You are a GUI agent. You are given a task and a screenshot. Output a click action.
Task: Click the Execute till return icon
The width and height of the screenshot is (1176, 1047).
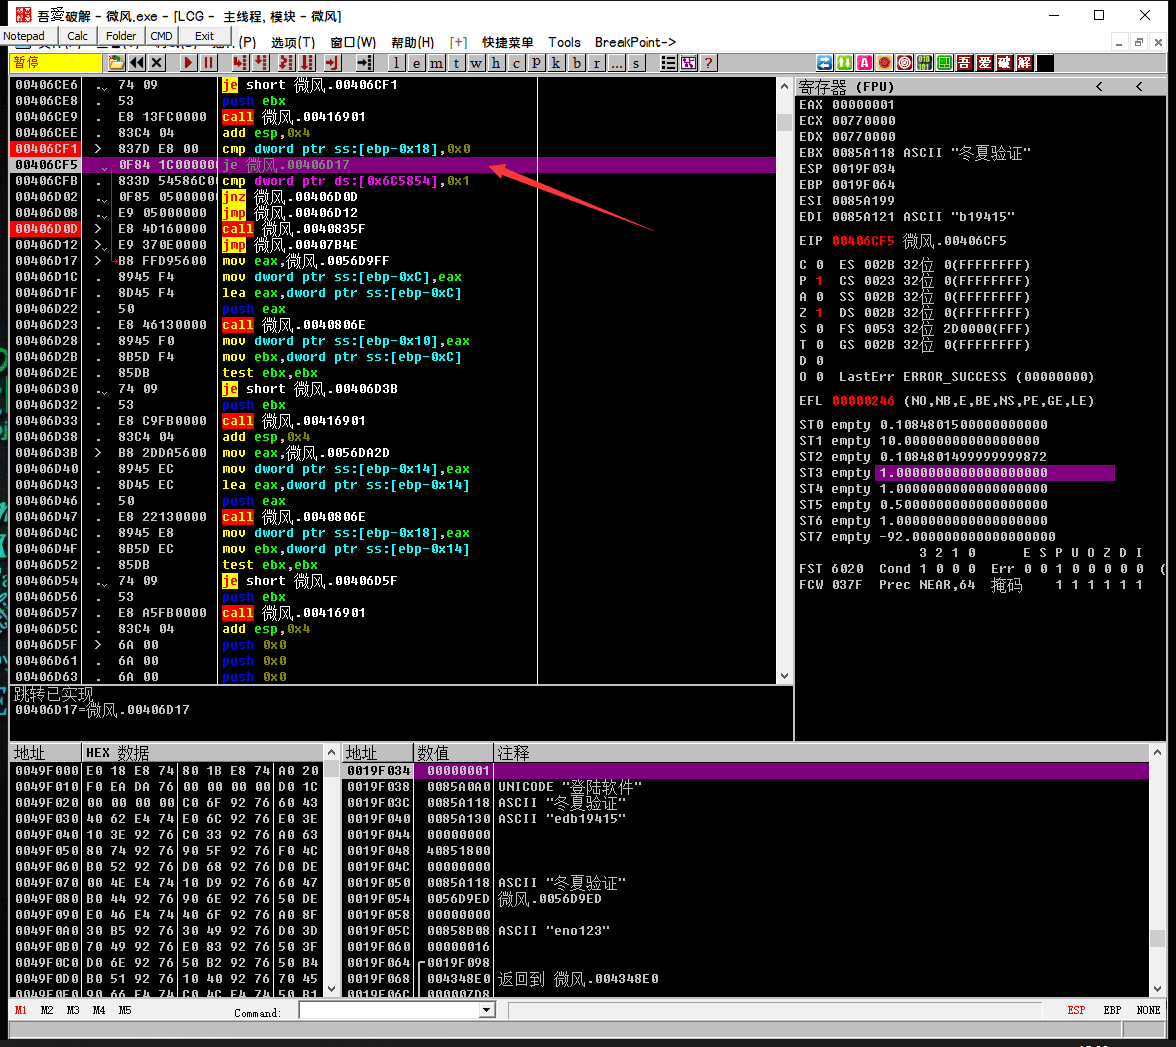click(332, 63)
